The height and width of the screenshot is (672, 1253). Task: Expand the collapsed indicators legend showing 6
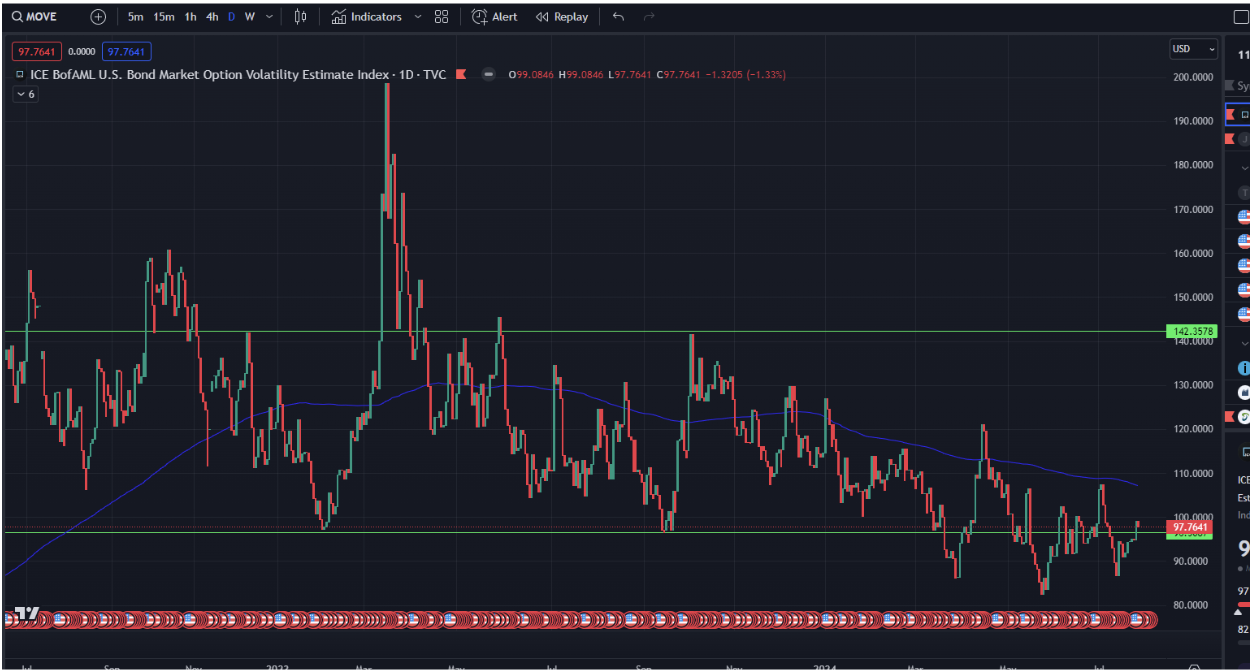pos(25,93)
